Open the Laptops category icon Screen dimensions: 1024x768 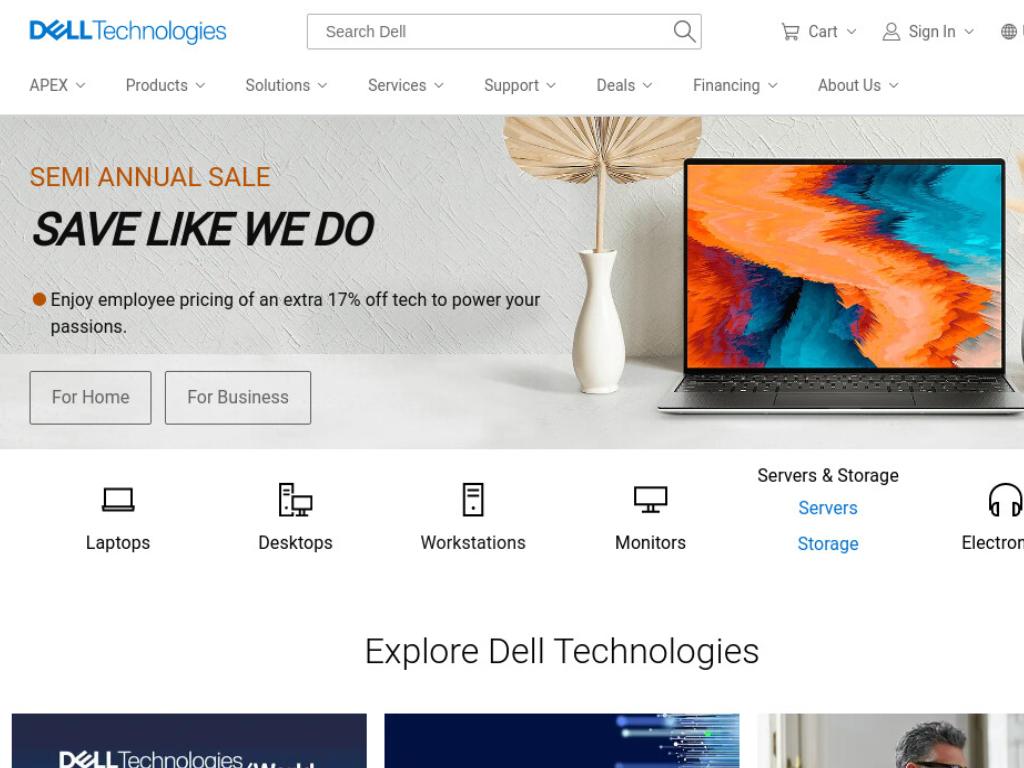(118, 500)
